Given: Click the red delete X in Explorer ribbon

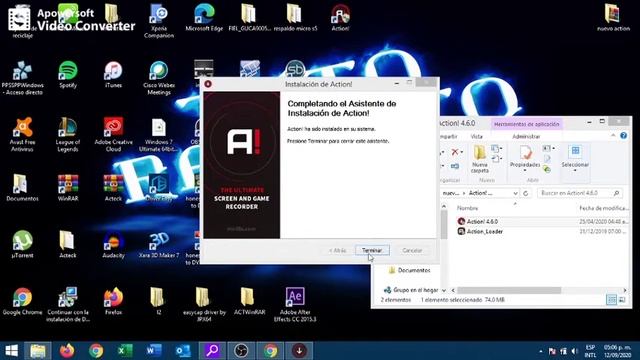Looking at the screenshot, I should (x=456, y=152).
